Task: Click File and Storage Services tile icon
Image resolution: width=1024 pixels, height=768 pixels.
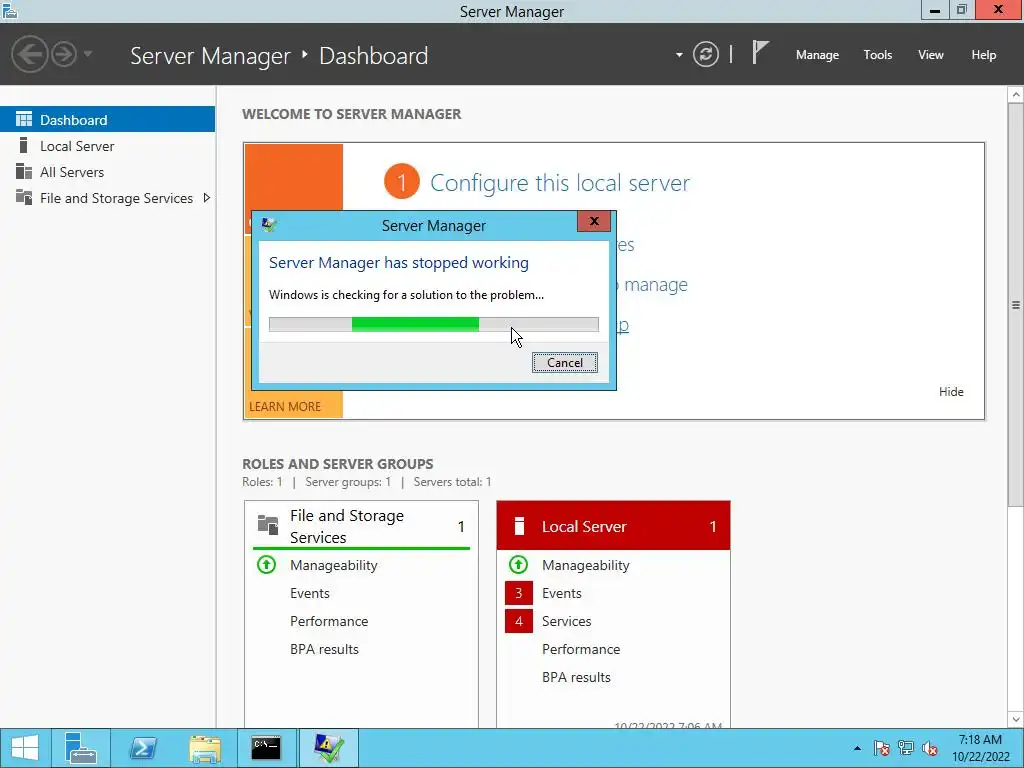Action: click(x=268, y=524)
